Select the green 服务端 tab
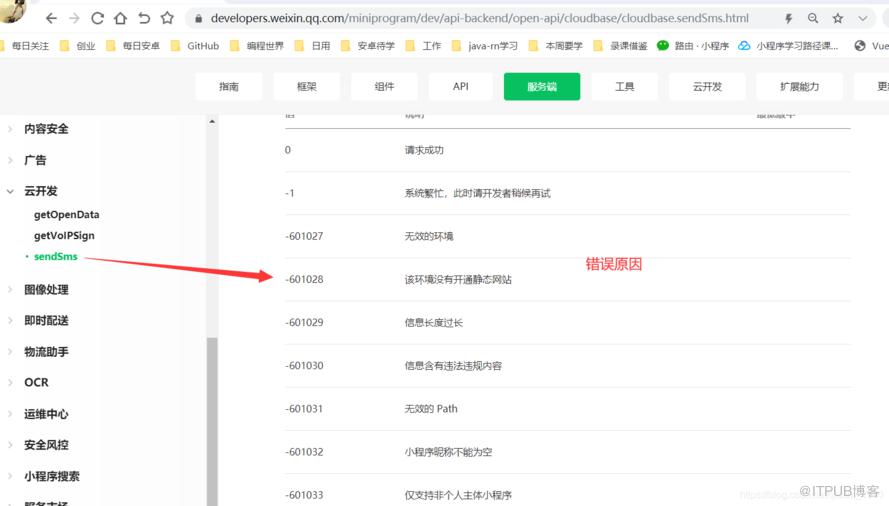Image resolution: width=889 pixels, height=506 pixels. click(542, 87)
